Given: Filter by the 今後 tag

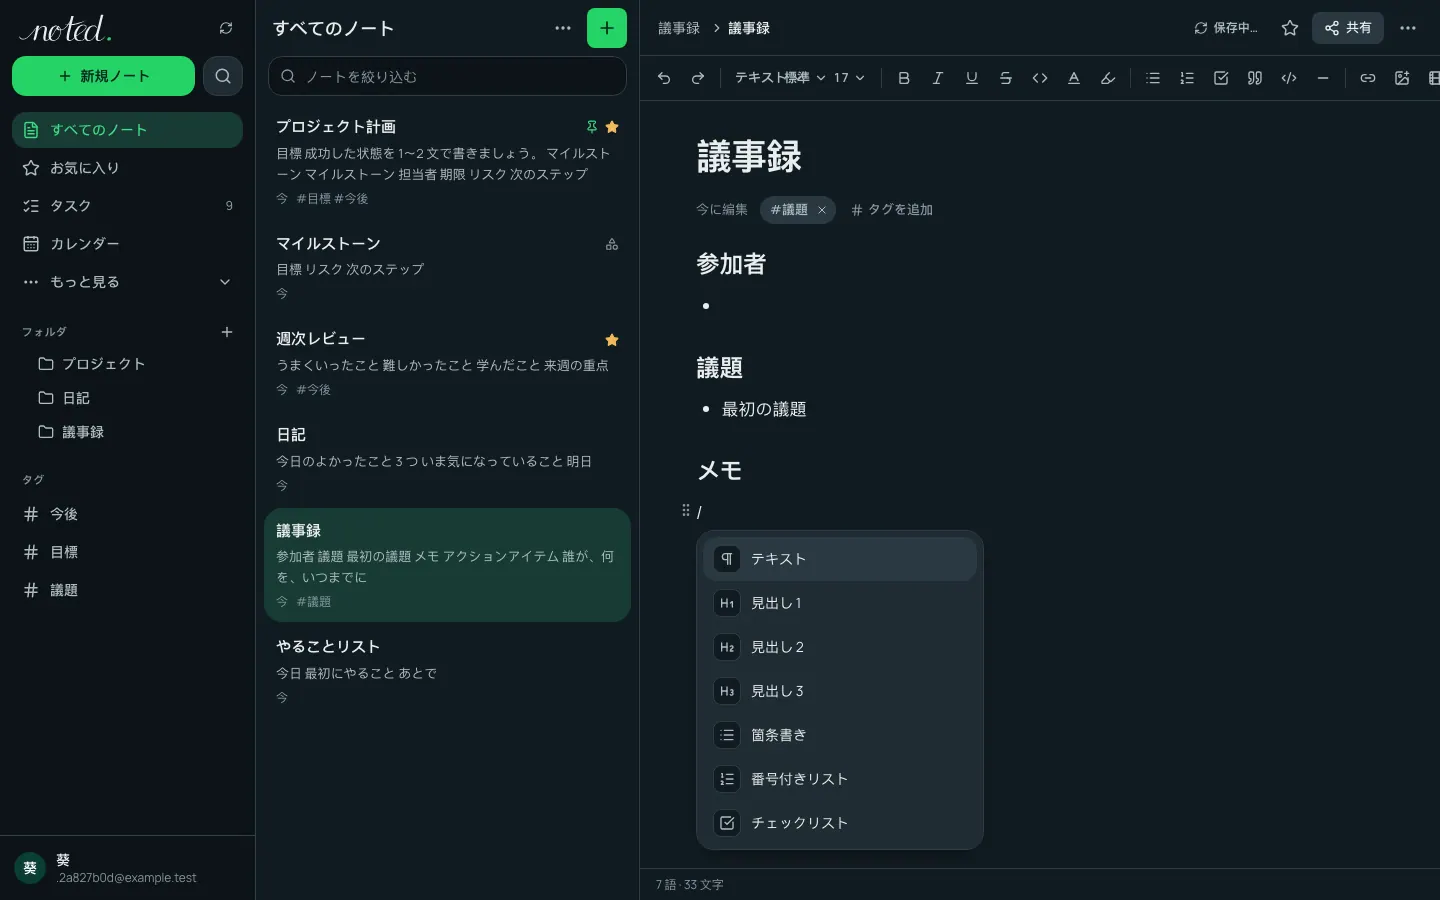Looking at the screenshot, I should coord(127,514).
